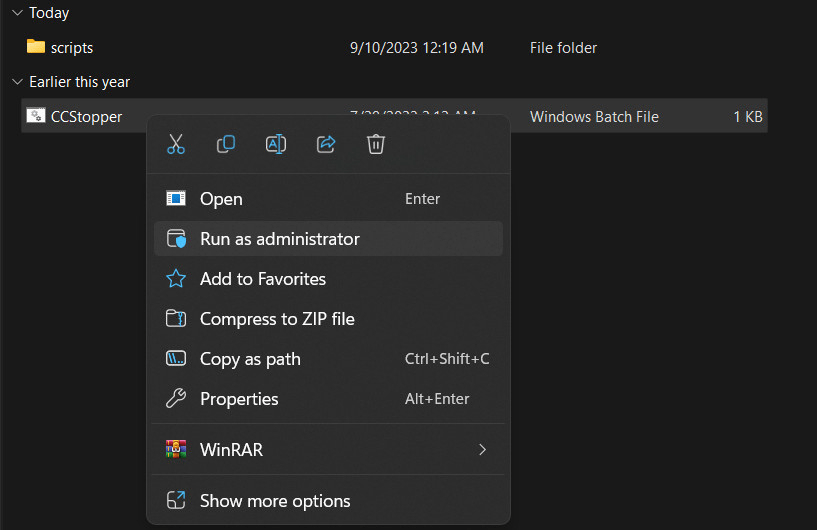Collapse the Earlier this year group
This screenshot has width=817, height=530.
pyautogui.click(x=16, y=82)
